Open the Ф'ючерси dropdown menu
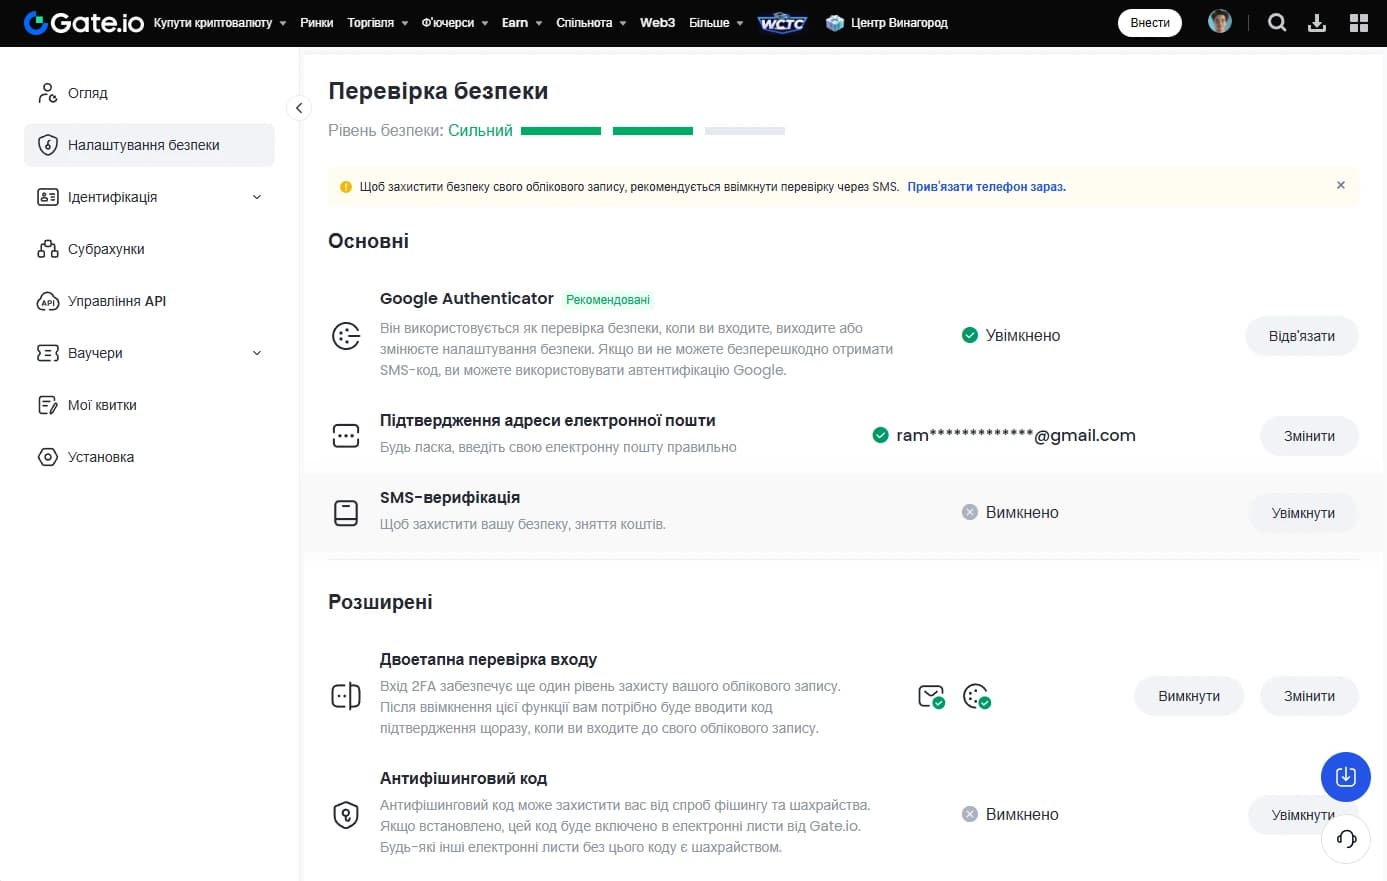The image size is (1387, 881). 455,22
